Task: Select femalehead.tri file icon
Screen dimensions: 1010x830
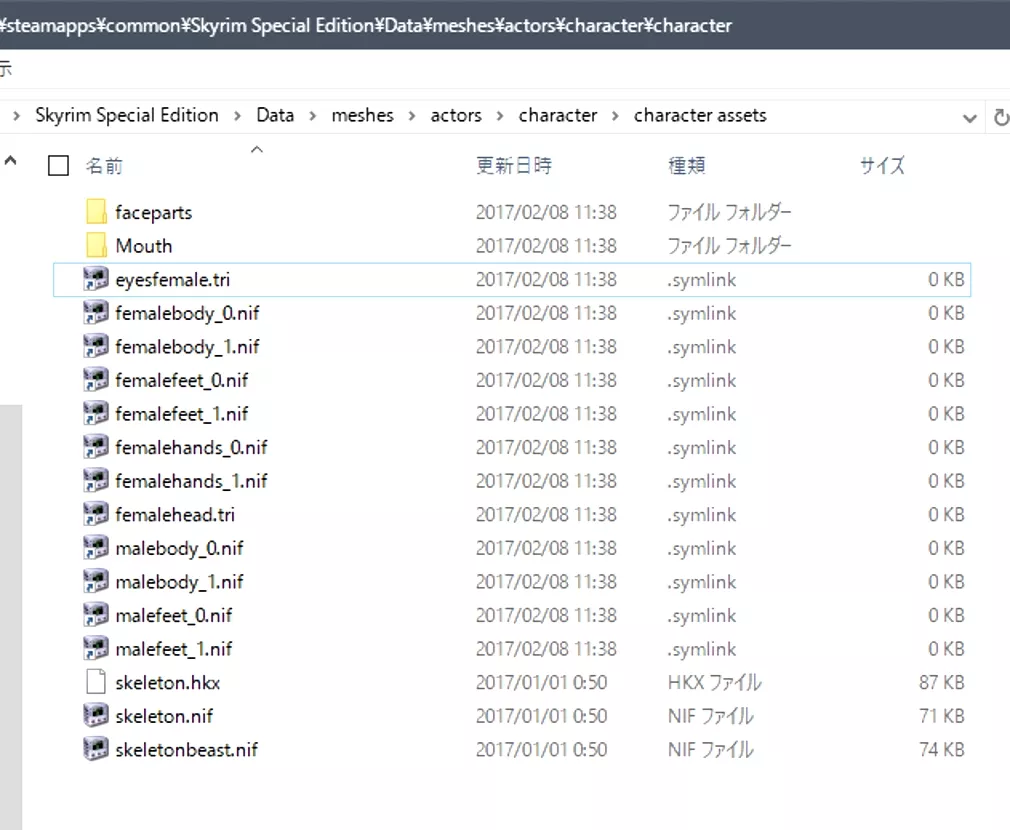Action: click(96, 513)
